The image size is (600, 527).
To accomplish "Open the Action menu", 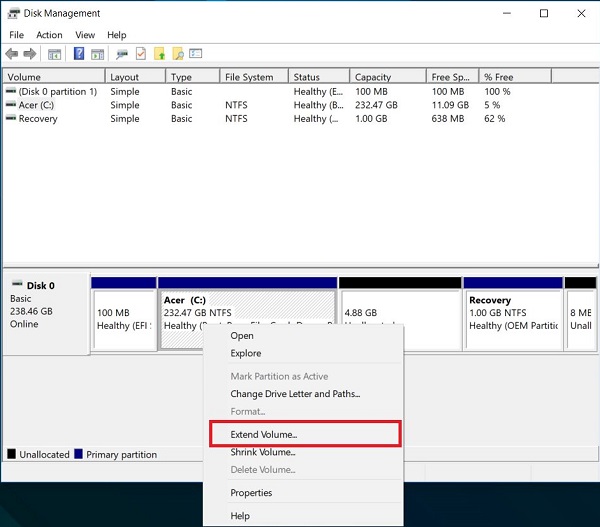I will pyautogui.click(x=49, y=35).
